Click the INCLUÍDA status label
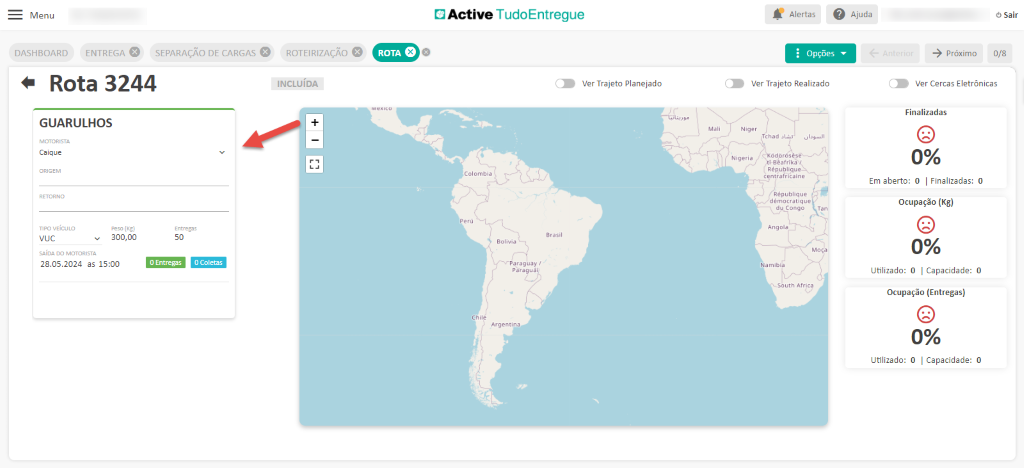Viewport: 1024px width, 468px height. 297,84
